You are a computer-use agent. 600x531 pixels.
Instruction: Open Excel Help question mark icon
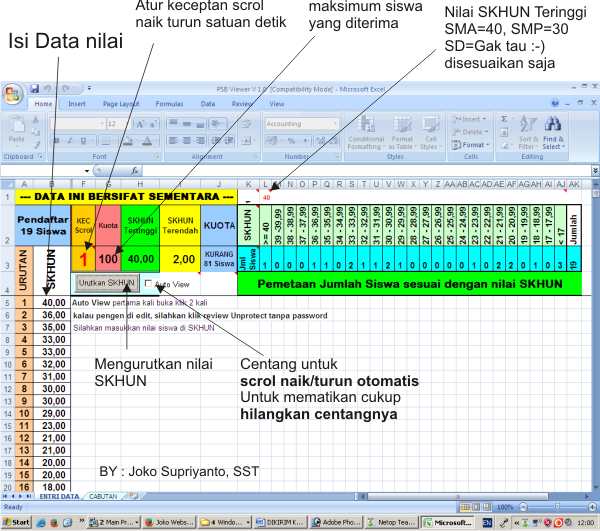tap(554, 103)
